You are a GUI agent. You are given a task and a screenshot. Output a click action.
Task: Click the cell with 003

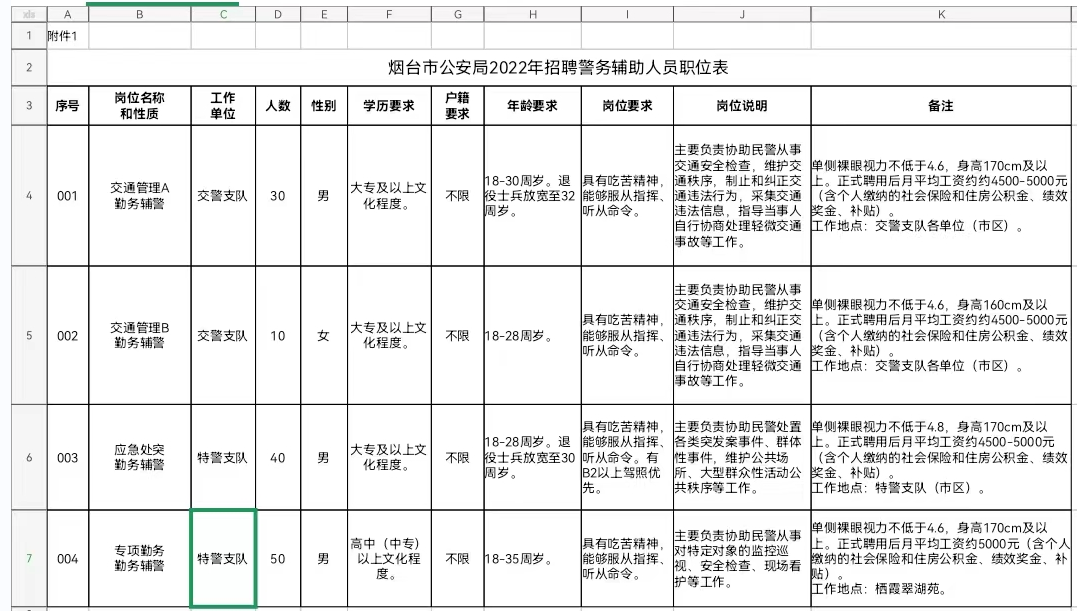[x=67, y=457]
